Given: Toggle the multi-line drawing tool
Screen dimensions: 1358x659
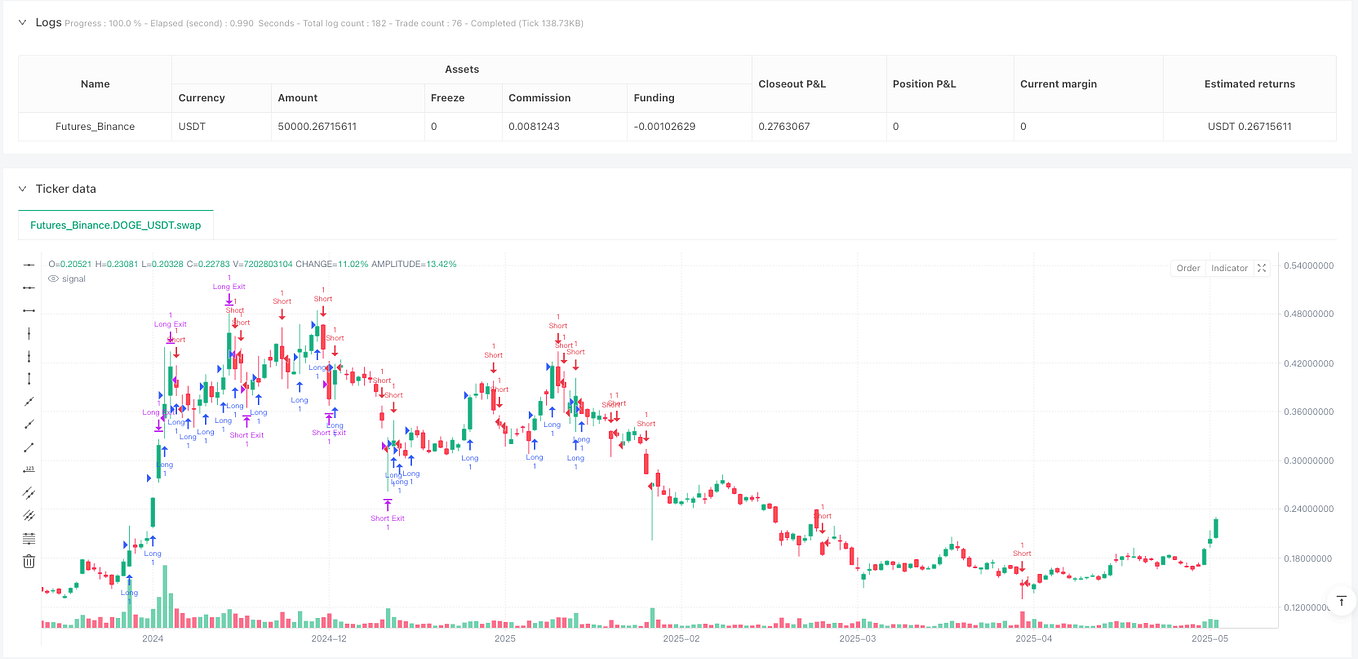Looking at the screenshot, I should click(28, 516).
